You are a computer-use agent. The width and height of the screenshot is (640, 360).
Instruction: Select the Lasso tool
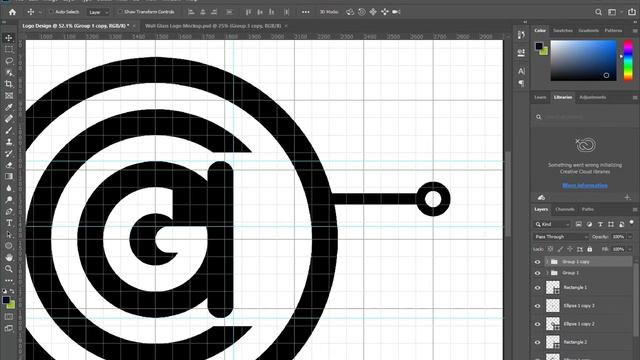pos(9,61)
